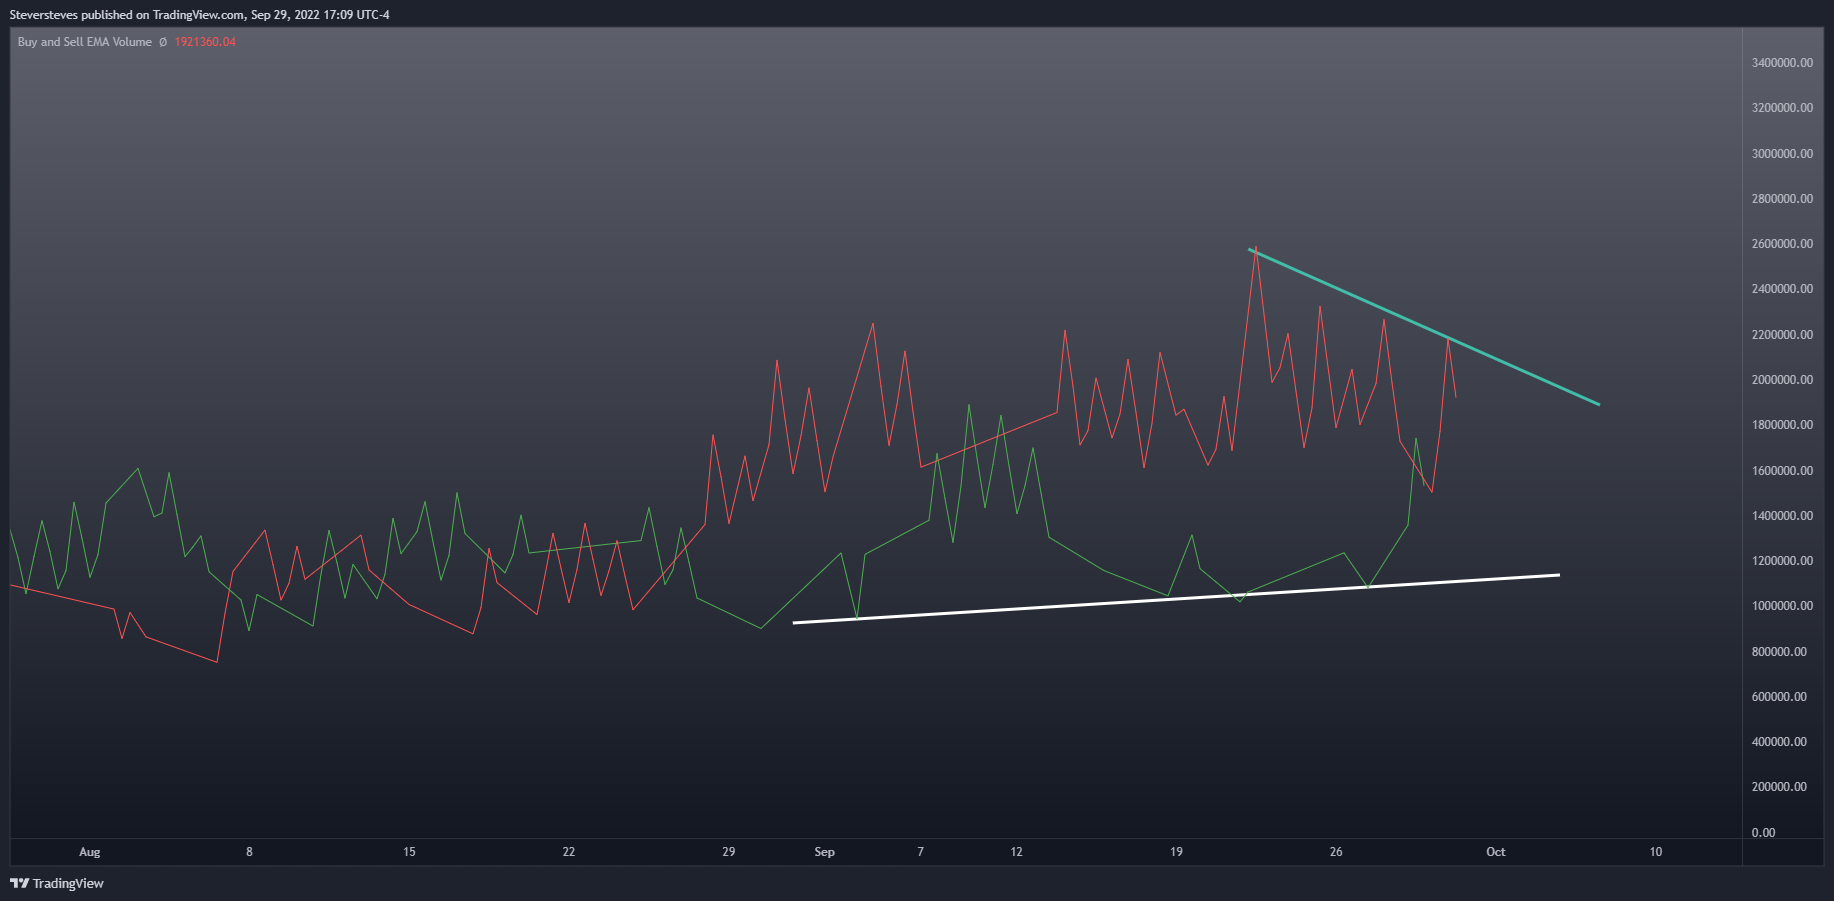The width and height of the screenshot is (1834, 901).
Task: Click the 8 date label after Aug
Action: 249,852
